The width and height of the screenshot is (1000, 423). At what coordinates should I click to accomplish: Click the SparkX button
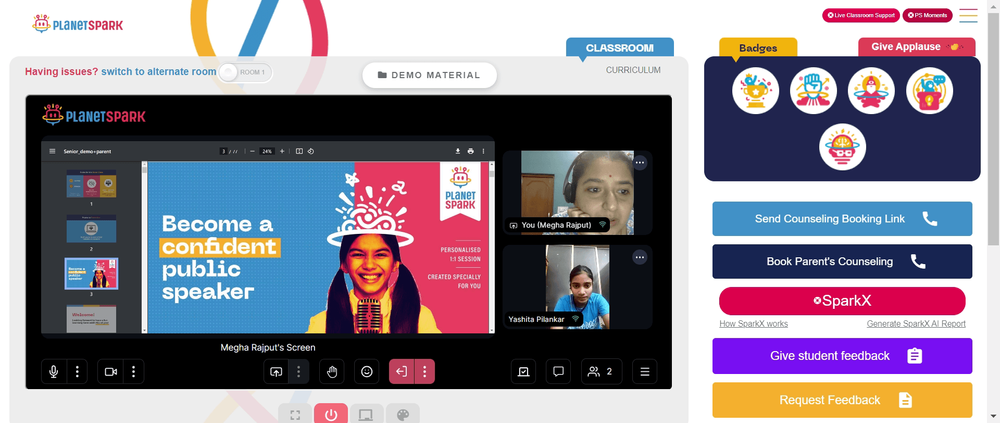[842, 301]
